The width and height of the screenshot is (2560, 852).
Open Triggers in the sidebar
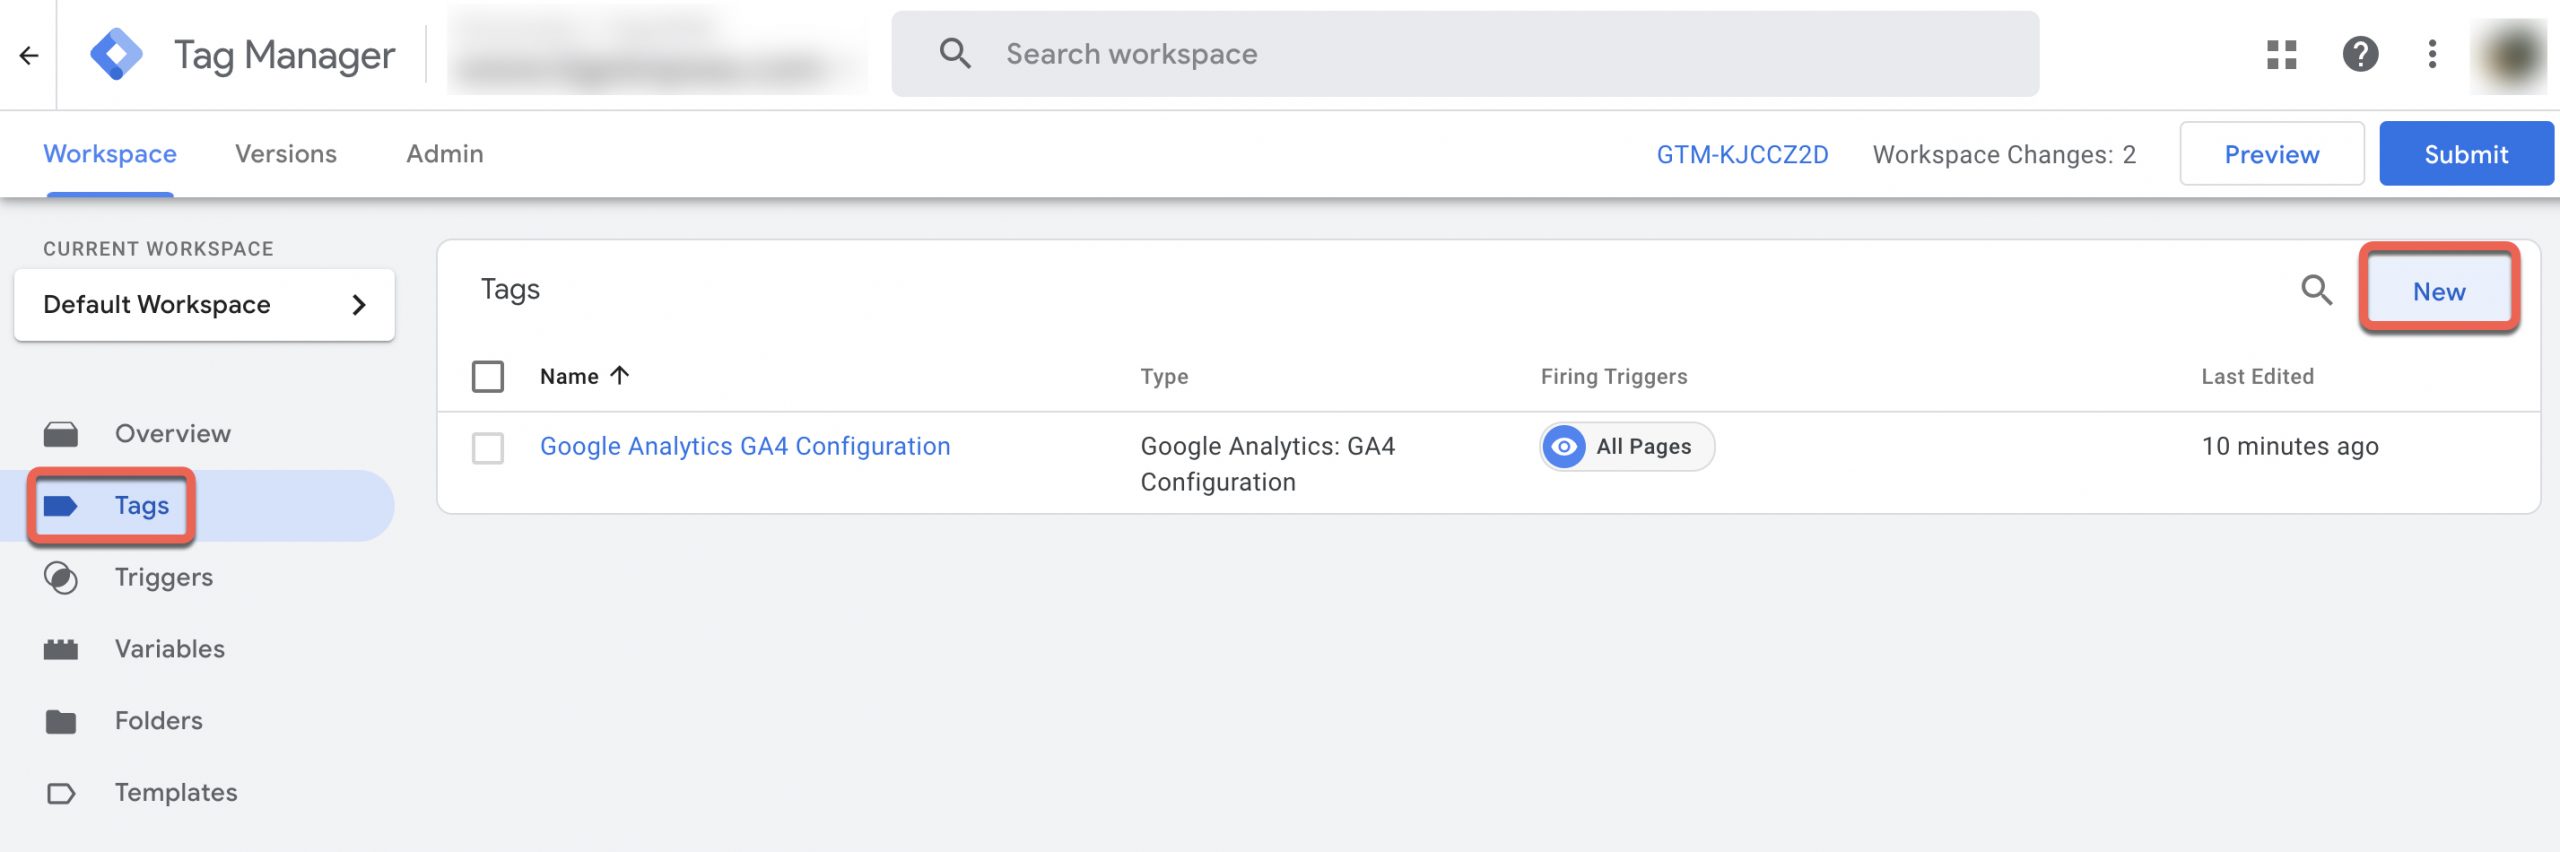click(164, 577)
